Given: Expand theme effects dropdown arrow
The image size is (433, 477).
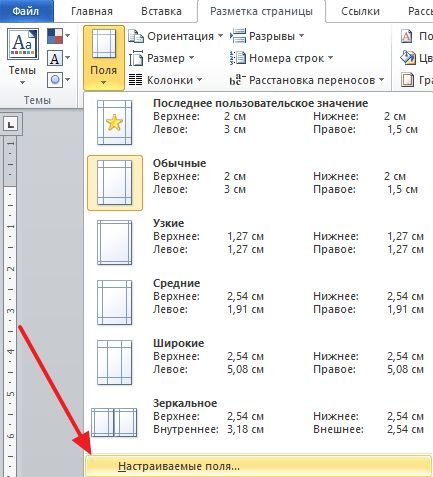Looking at the screenshot, I should point(68,79).
